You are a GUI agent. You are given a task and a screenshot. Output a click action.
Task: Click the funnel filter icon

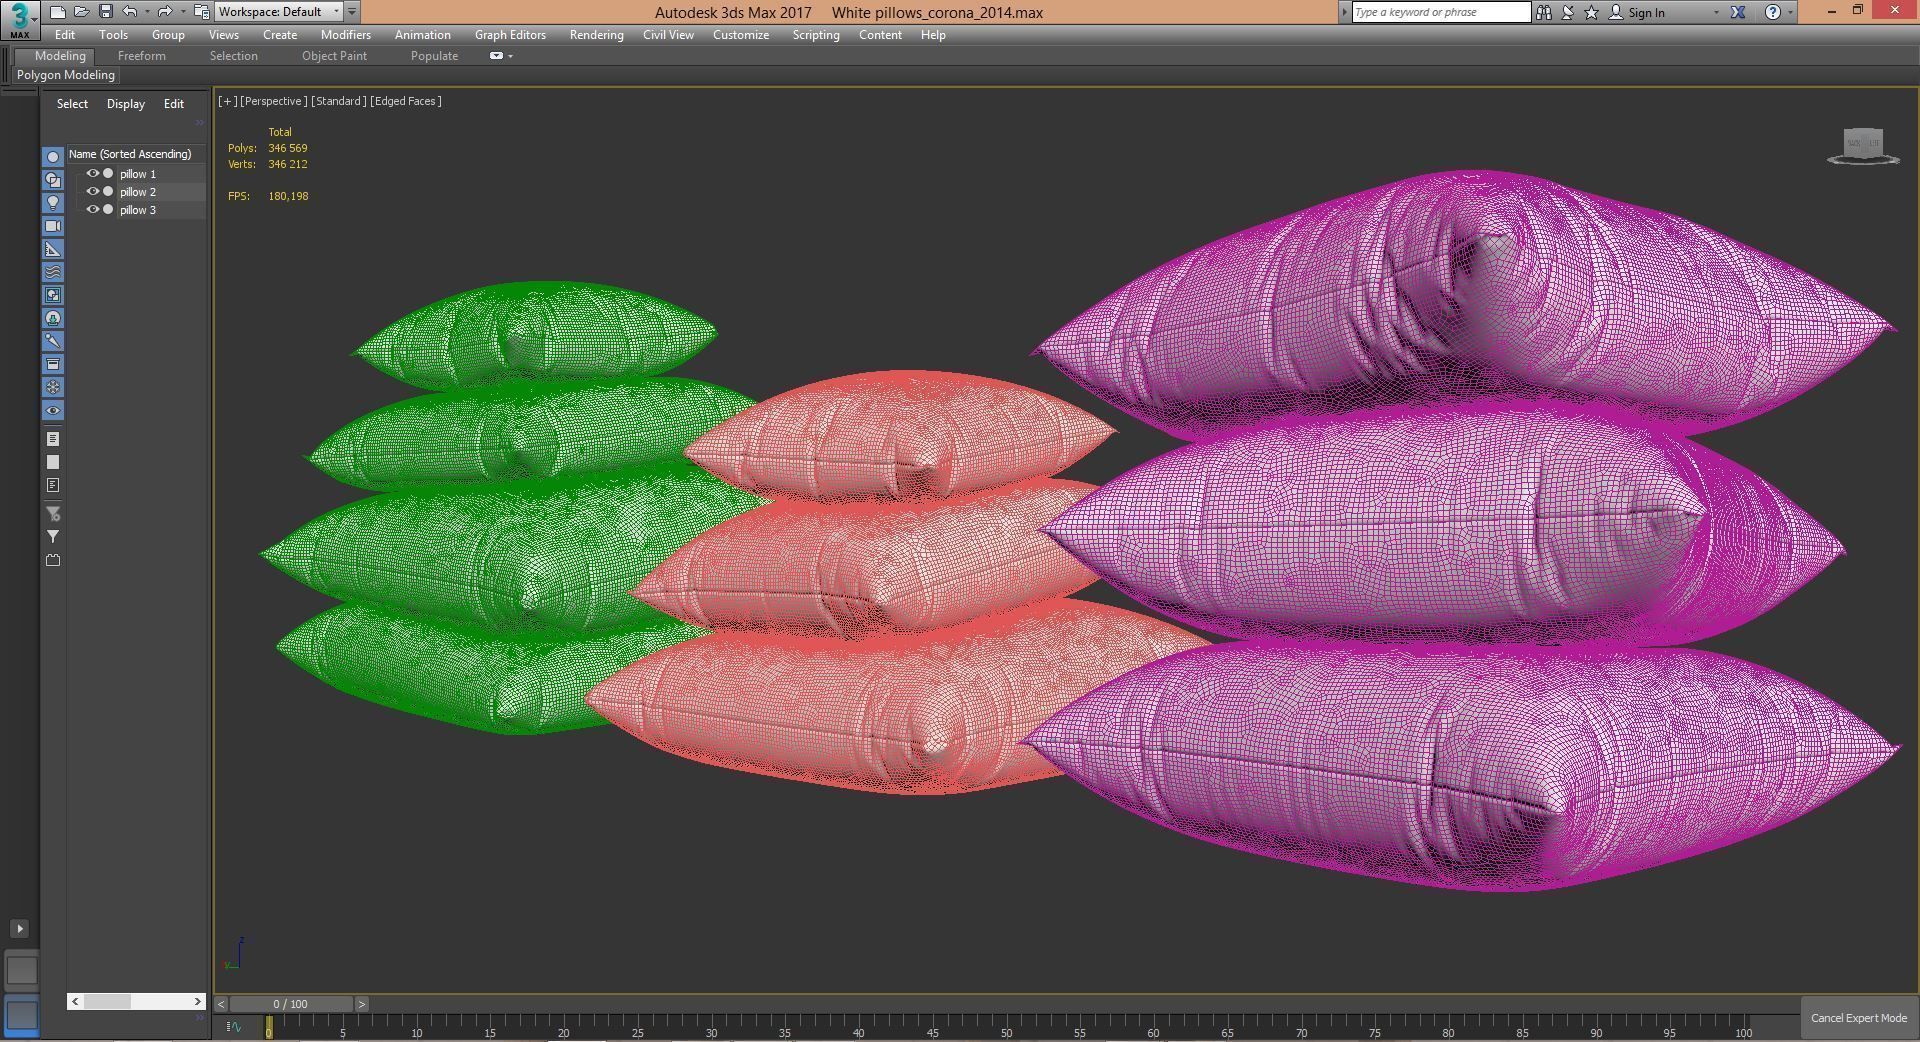[53, 537]
